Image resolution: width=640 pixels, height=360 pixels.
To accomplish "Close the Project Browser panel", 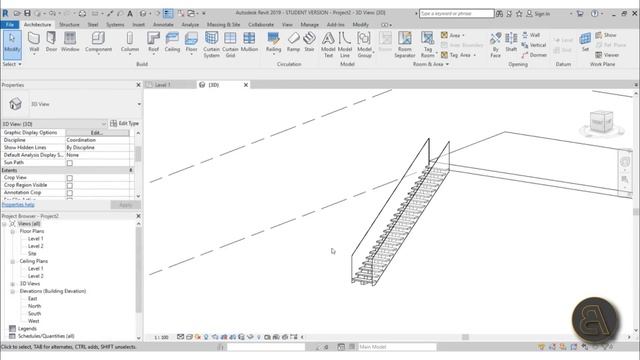I will 138,216.
